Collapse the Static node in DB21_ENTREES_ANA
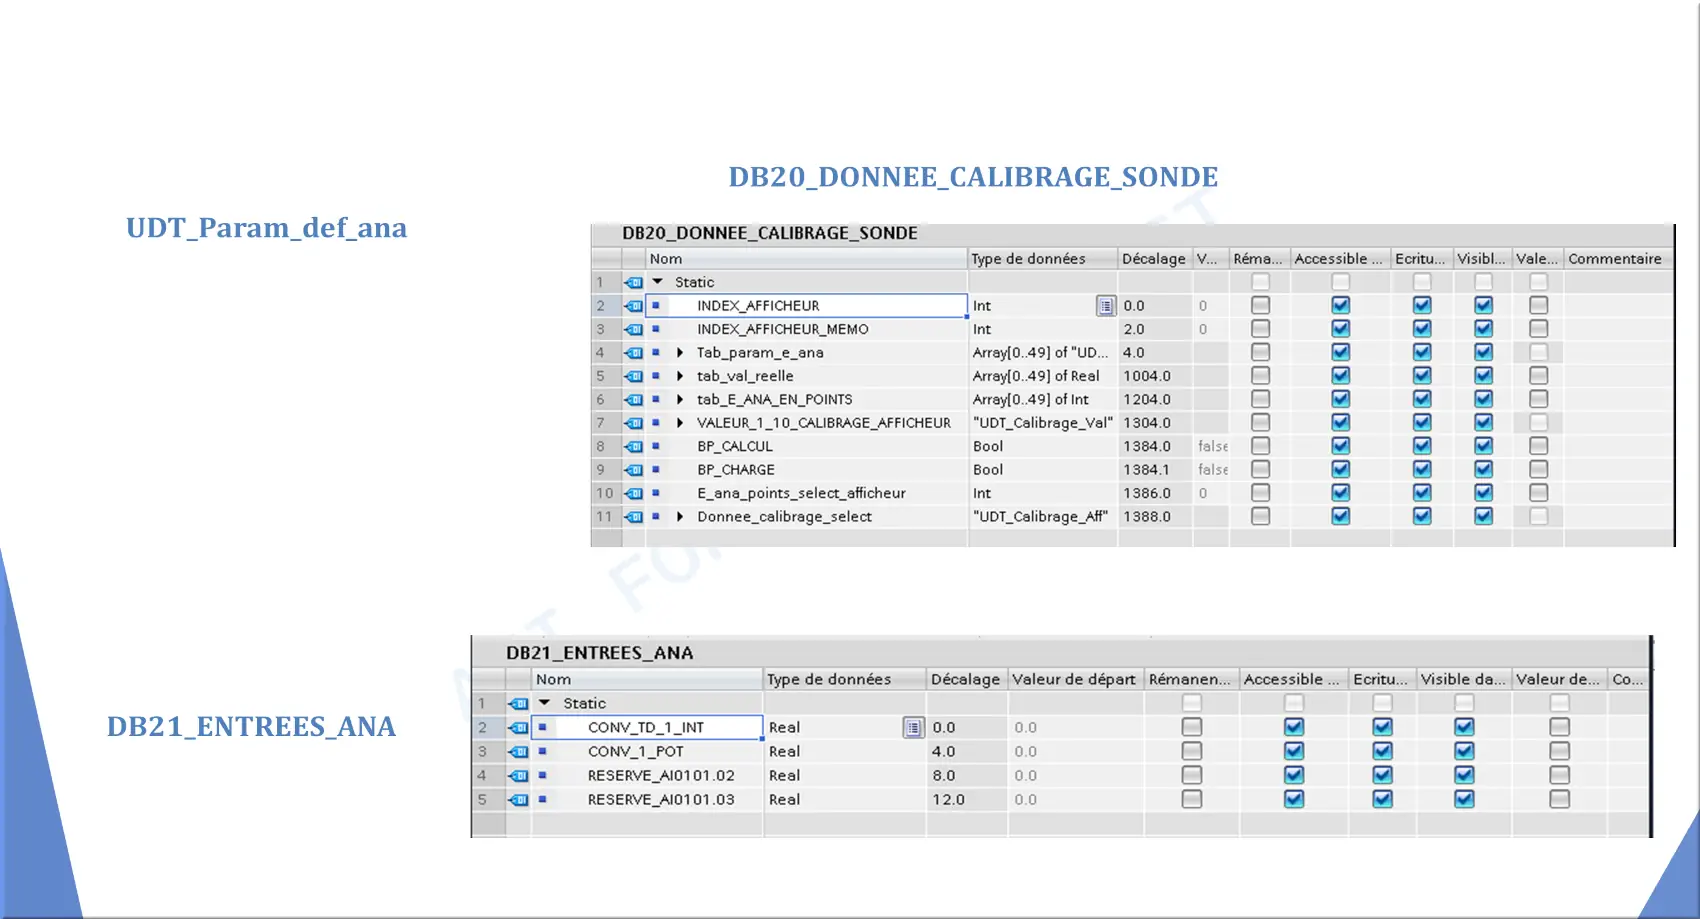This screenshot has height=919, width=1700. pyautogui.click(x=545, y=703)
